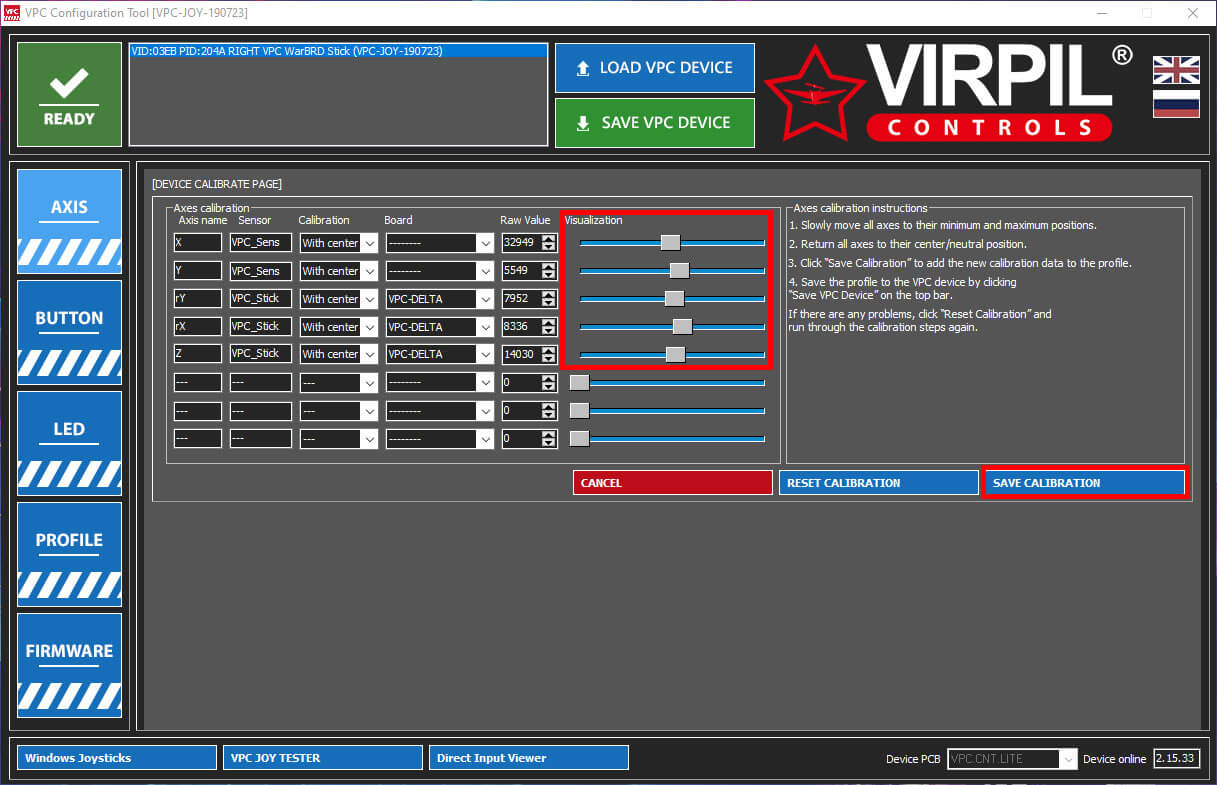This screenshot has width=1217, height=785.
Task: Click SAVE VPC DEVICE button
Action: pos(655,123)
